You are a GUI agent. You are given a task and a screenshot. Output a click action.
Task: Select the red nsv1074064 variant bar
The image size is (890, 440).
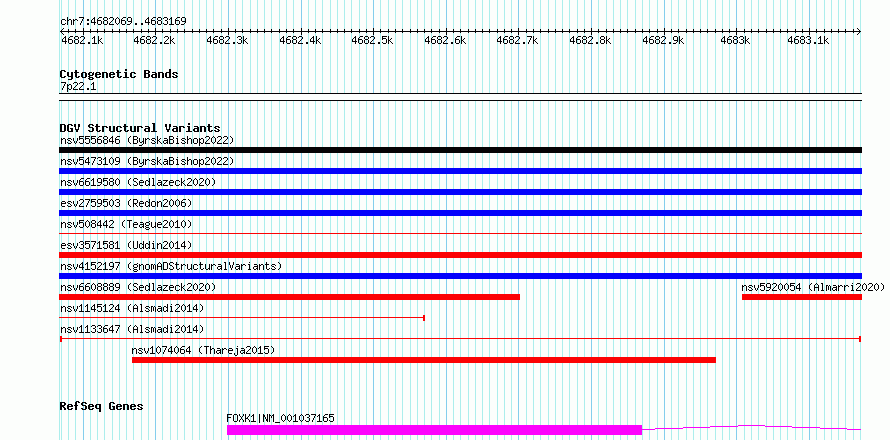pos(424,360)
